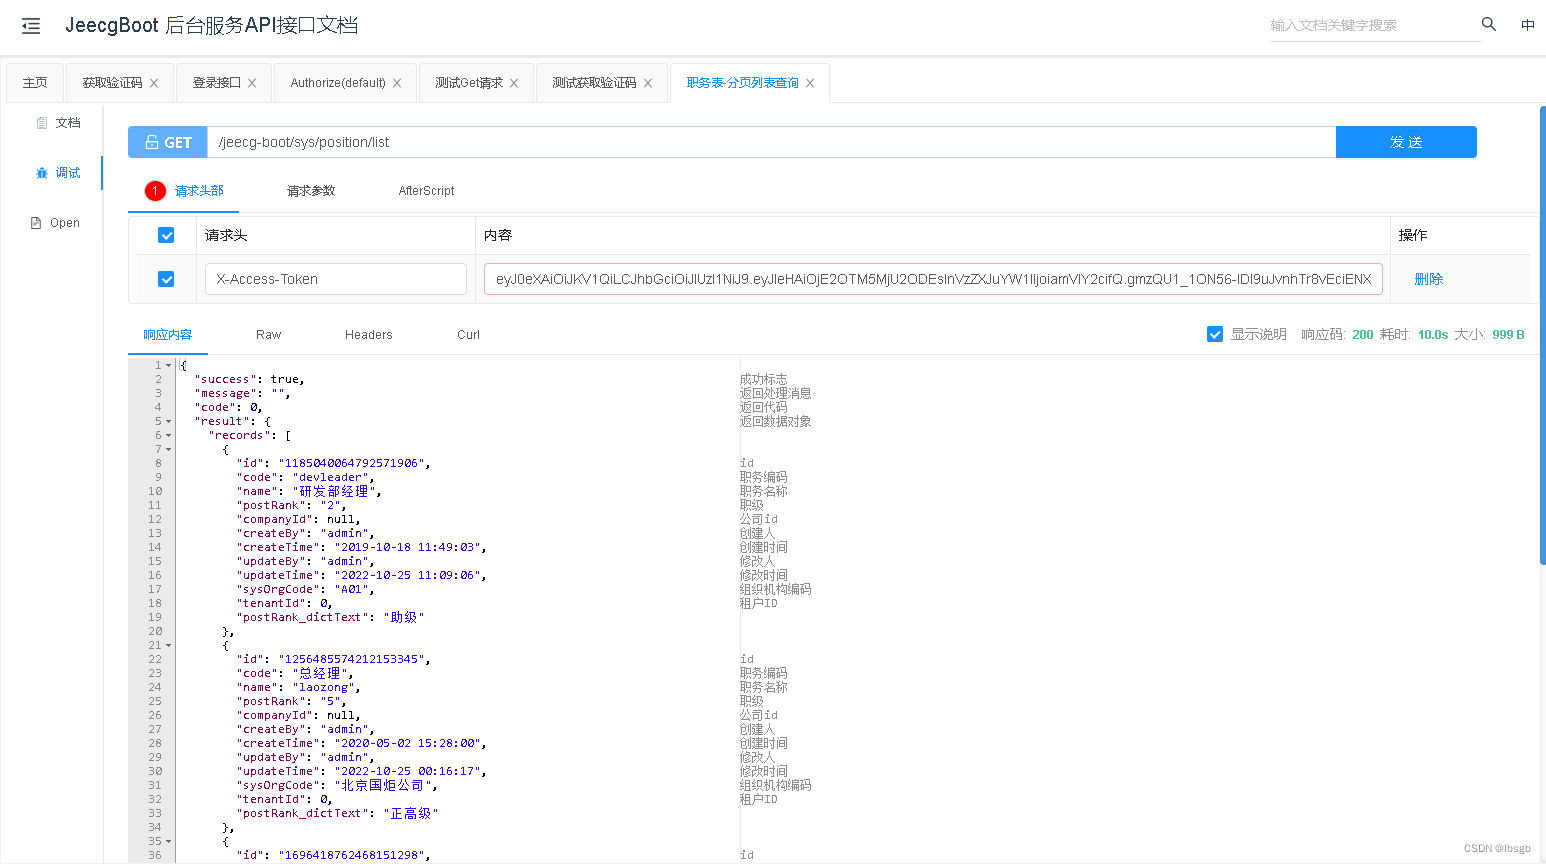Switch to the 请求参数 tab
The height and width of the screenshot is (864, 1546).
310,190
